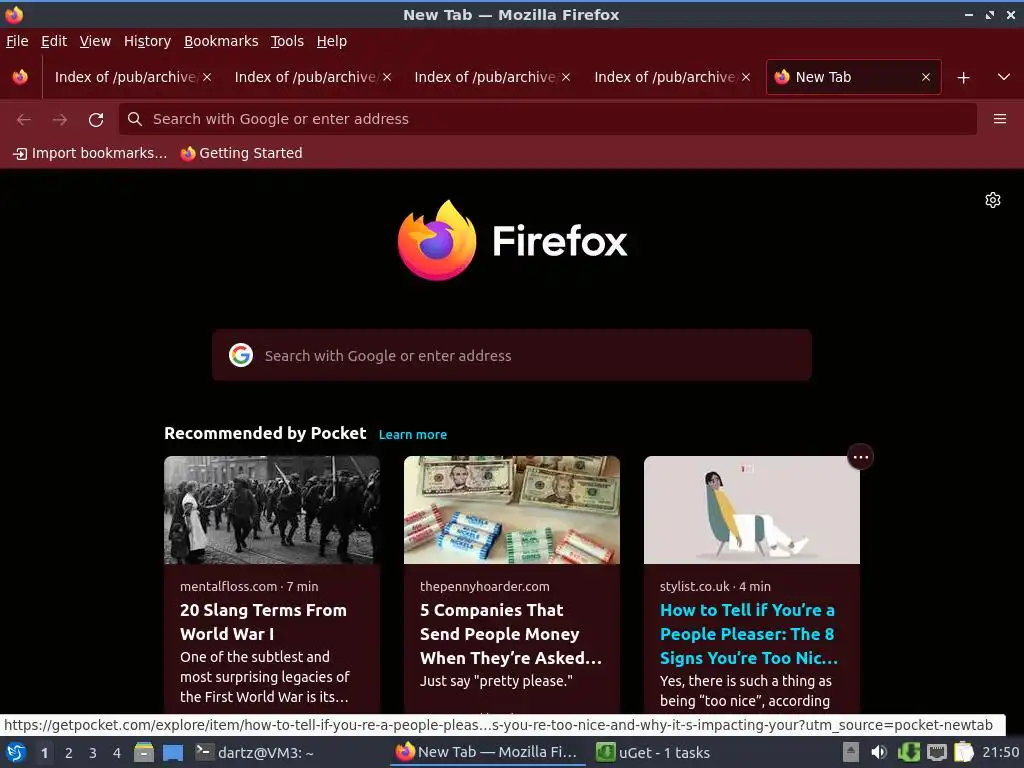The width and height of the screenshot is (1024, 768).
Task: Open the History menu
Action: click(148, 41)
